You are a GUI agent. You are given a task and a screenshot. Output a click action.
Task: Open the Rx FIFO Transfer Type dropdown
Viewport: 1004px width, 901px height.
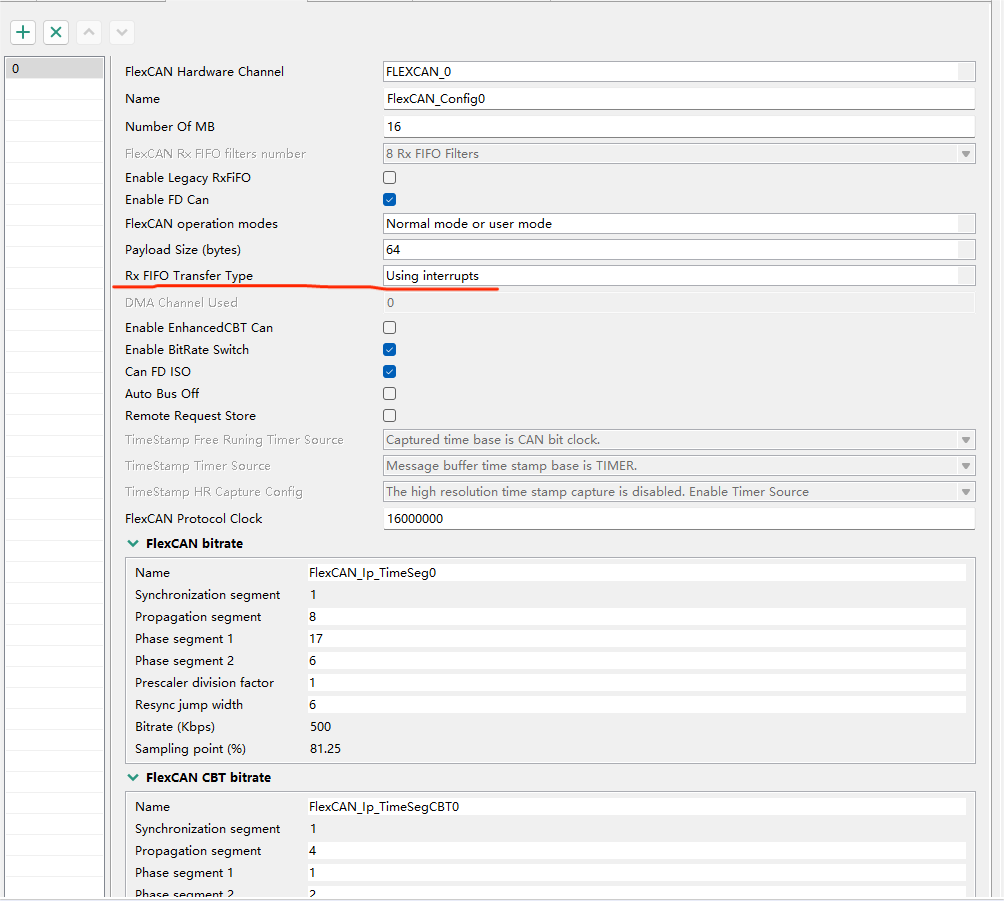[965, 275]
